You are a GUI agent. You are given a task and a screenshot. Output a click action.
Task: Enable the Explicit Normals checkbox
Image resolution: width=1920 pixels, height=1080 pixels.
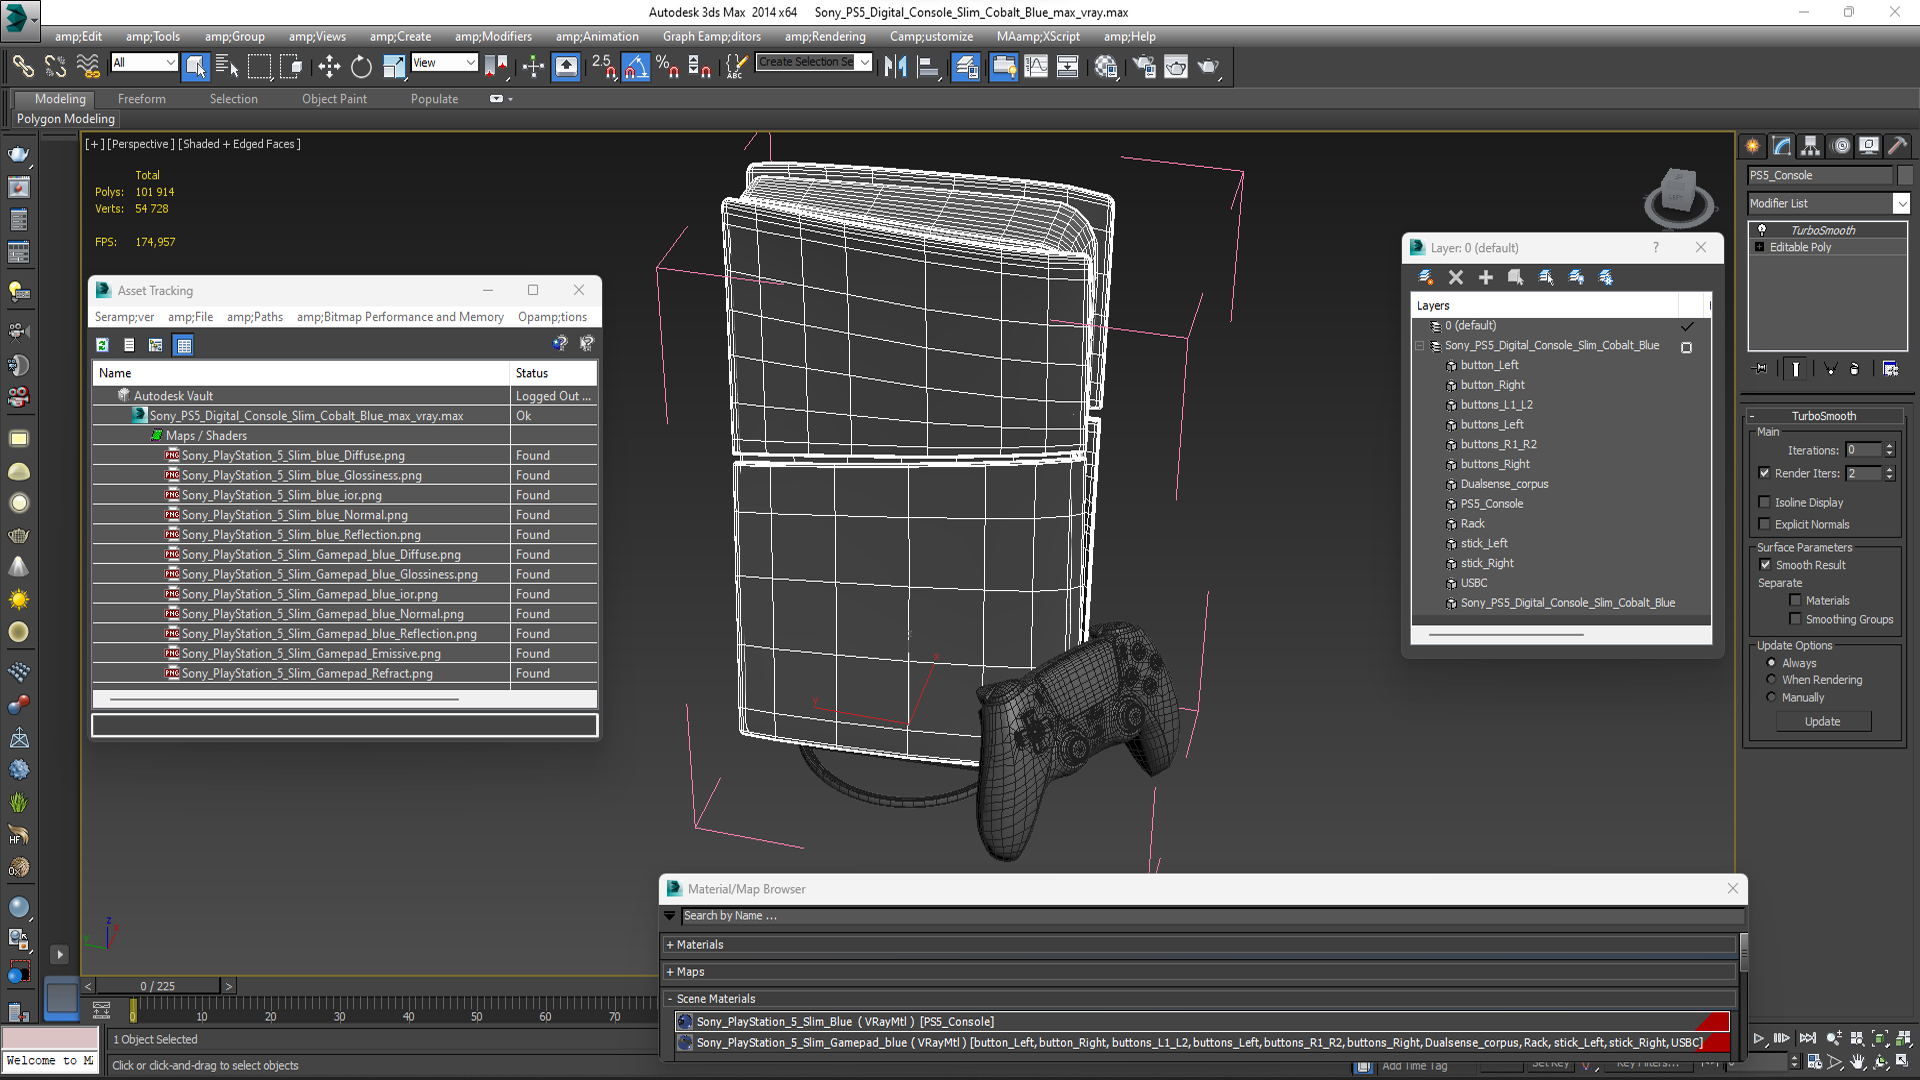pos(1764,524)
